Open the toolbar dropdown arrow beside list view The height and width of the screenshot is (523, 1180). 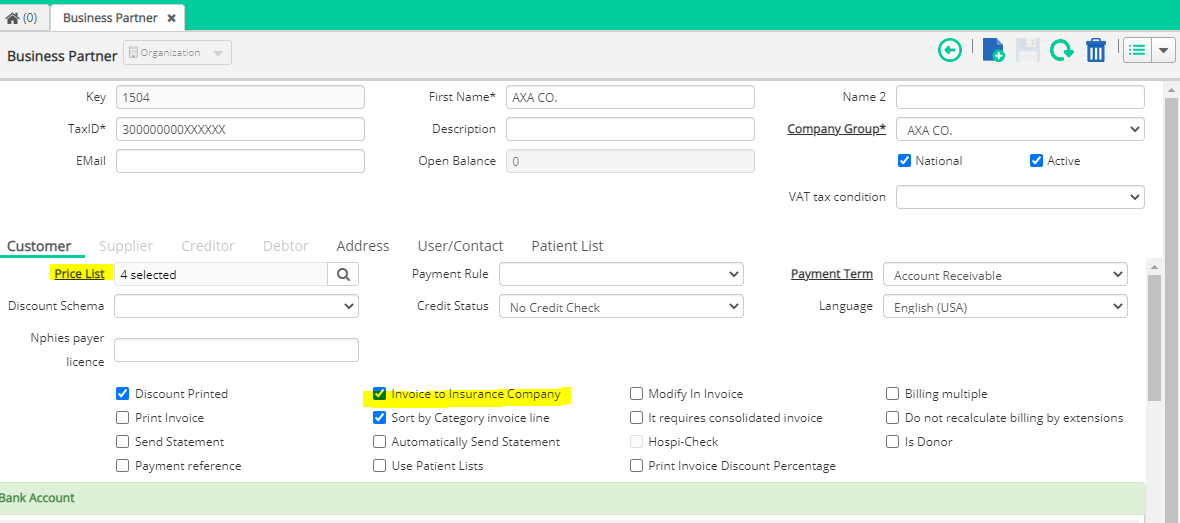pyautogui.click(x=1163, y=51)
